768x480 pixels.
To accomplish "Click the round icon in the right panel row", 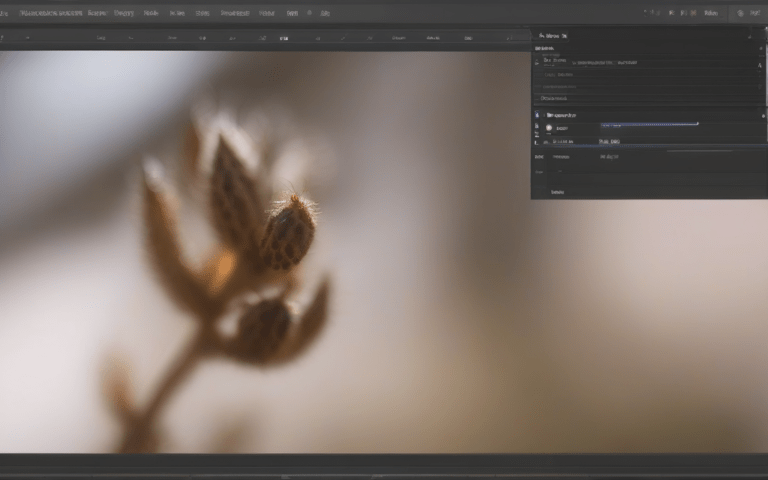I will pos(549,128).
